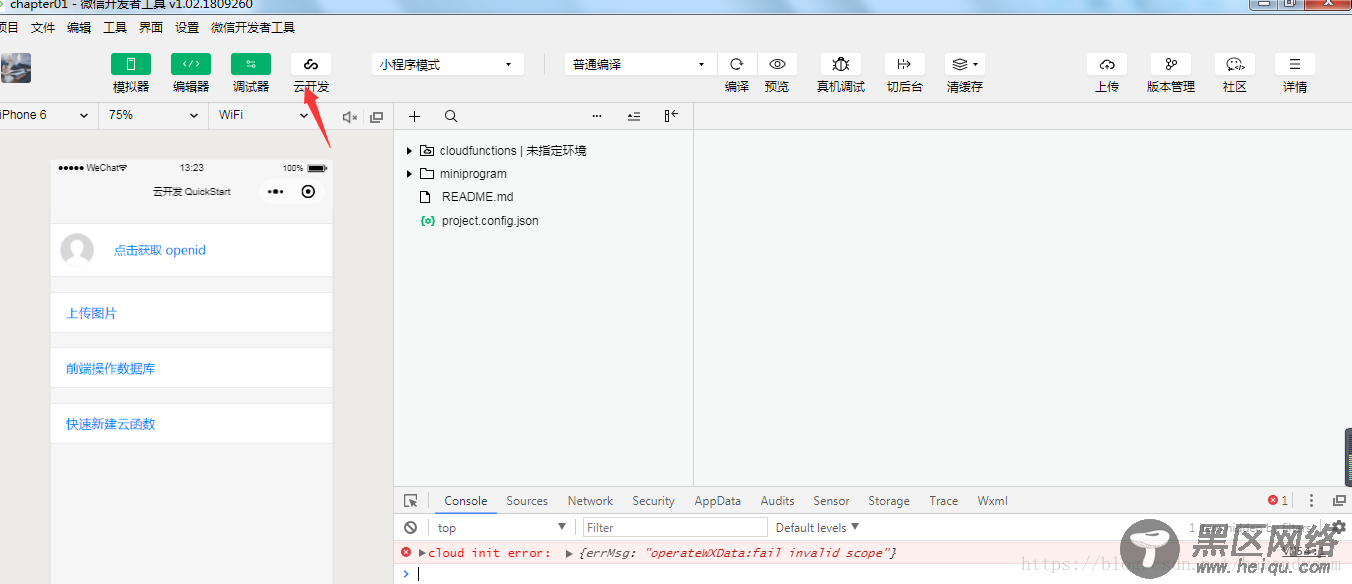Open the 小程序模式 mode dropdown
Image resolution: width=1352 pixels, height=584 pixels.
pos(448,64)
